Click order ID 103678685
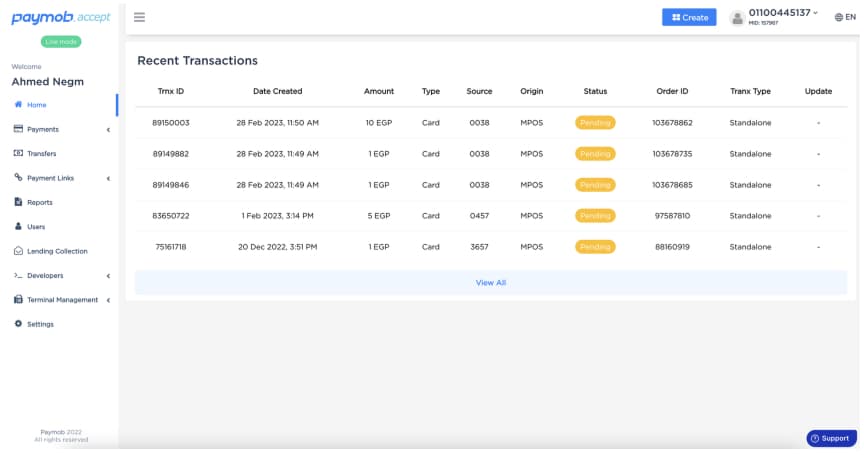 [x=672, y=185]
